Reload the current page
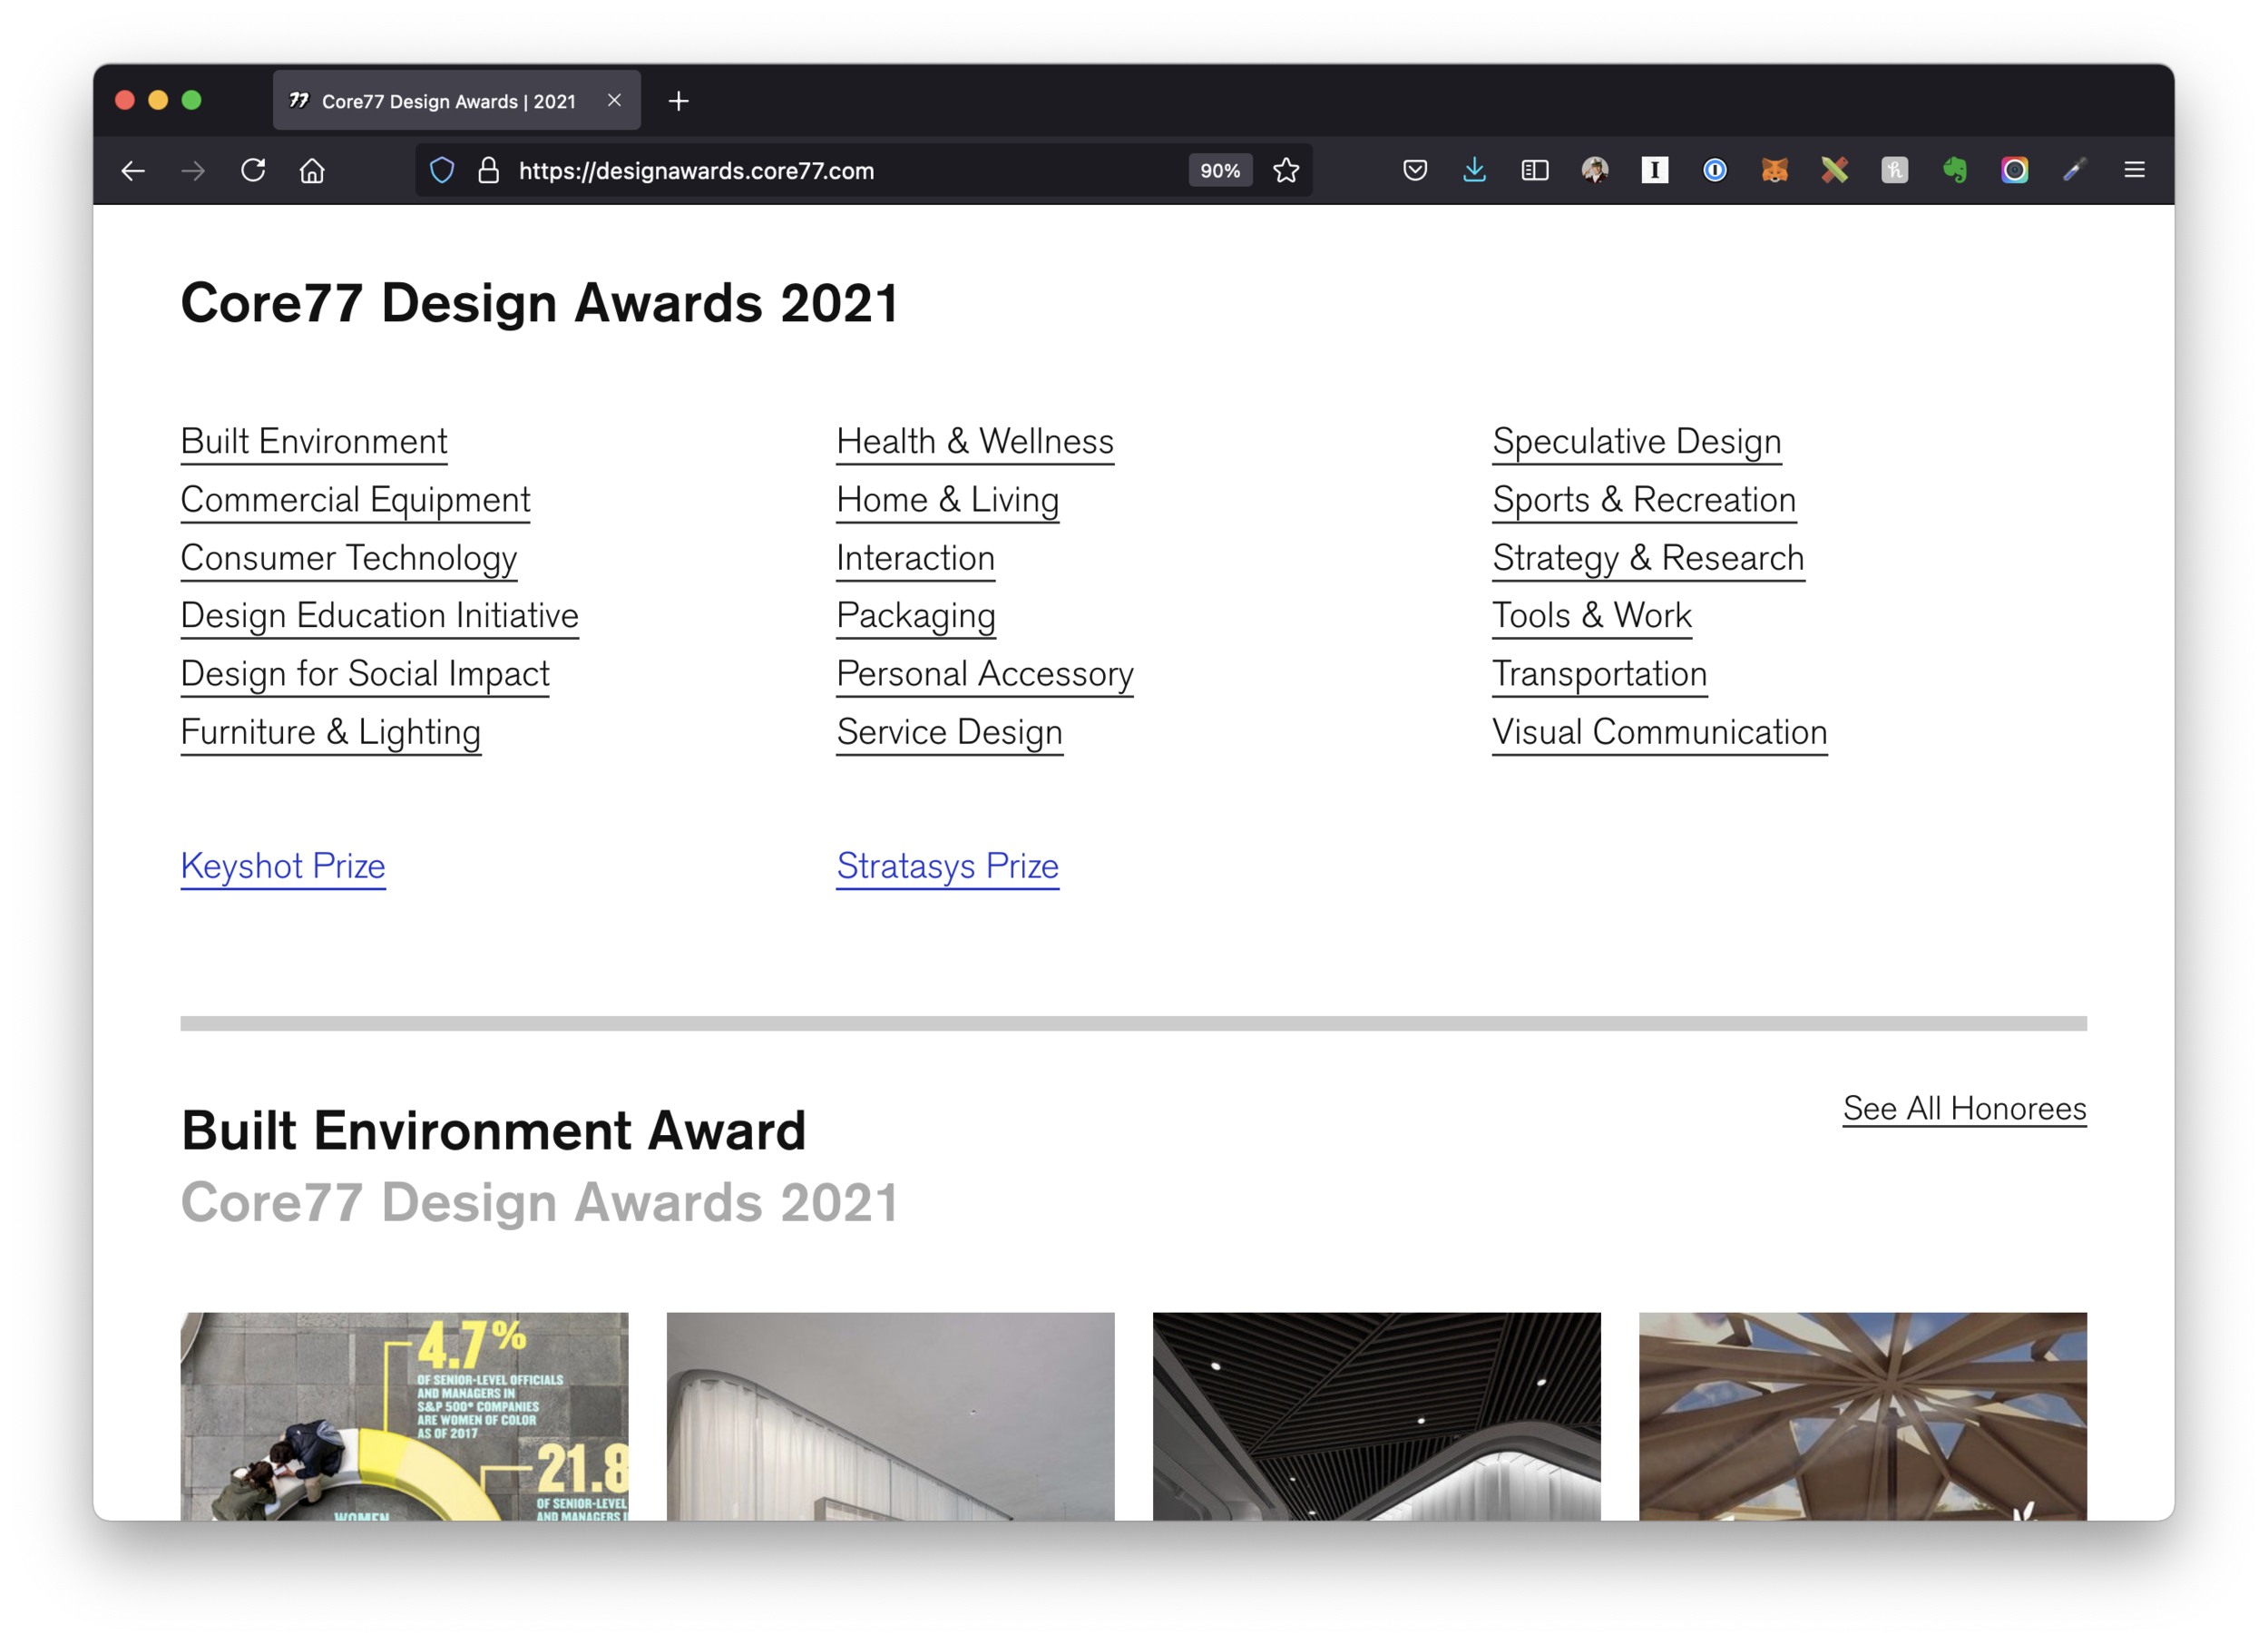This screenshot has height=1644, width=2268. click(x=253, y=171)
